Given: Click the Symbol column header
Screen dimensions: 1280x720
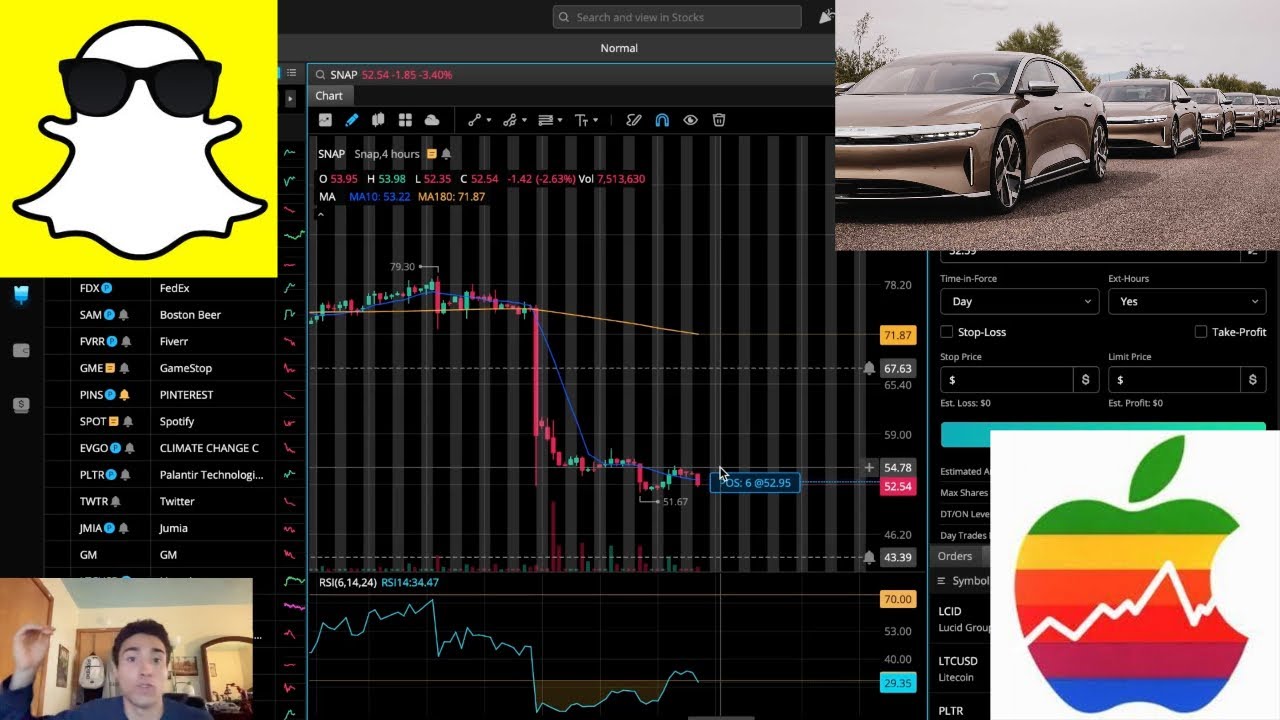Looking at the screenshot, I should 970,581.
